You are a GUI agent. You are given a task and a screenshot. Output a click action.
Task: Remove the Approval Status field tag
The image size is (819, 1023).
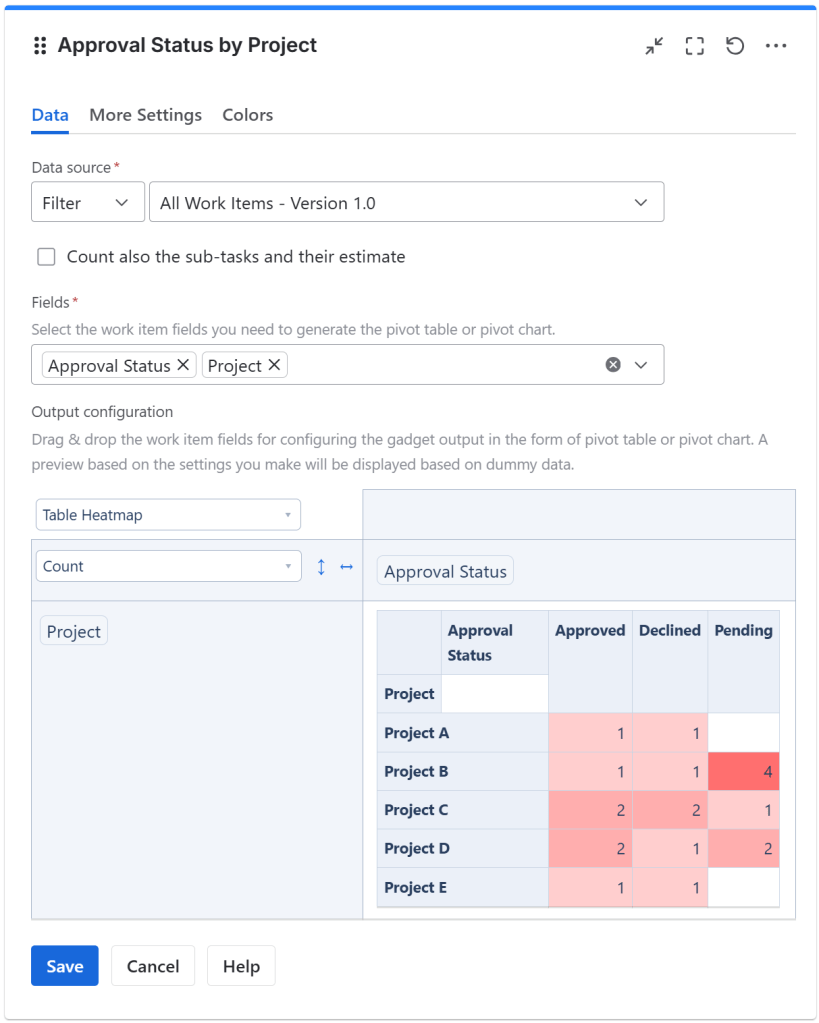click(x=183, y=365)
